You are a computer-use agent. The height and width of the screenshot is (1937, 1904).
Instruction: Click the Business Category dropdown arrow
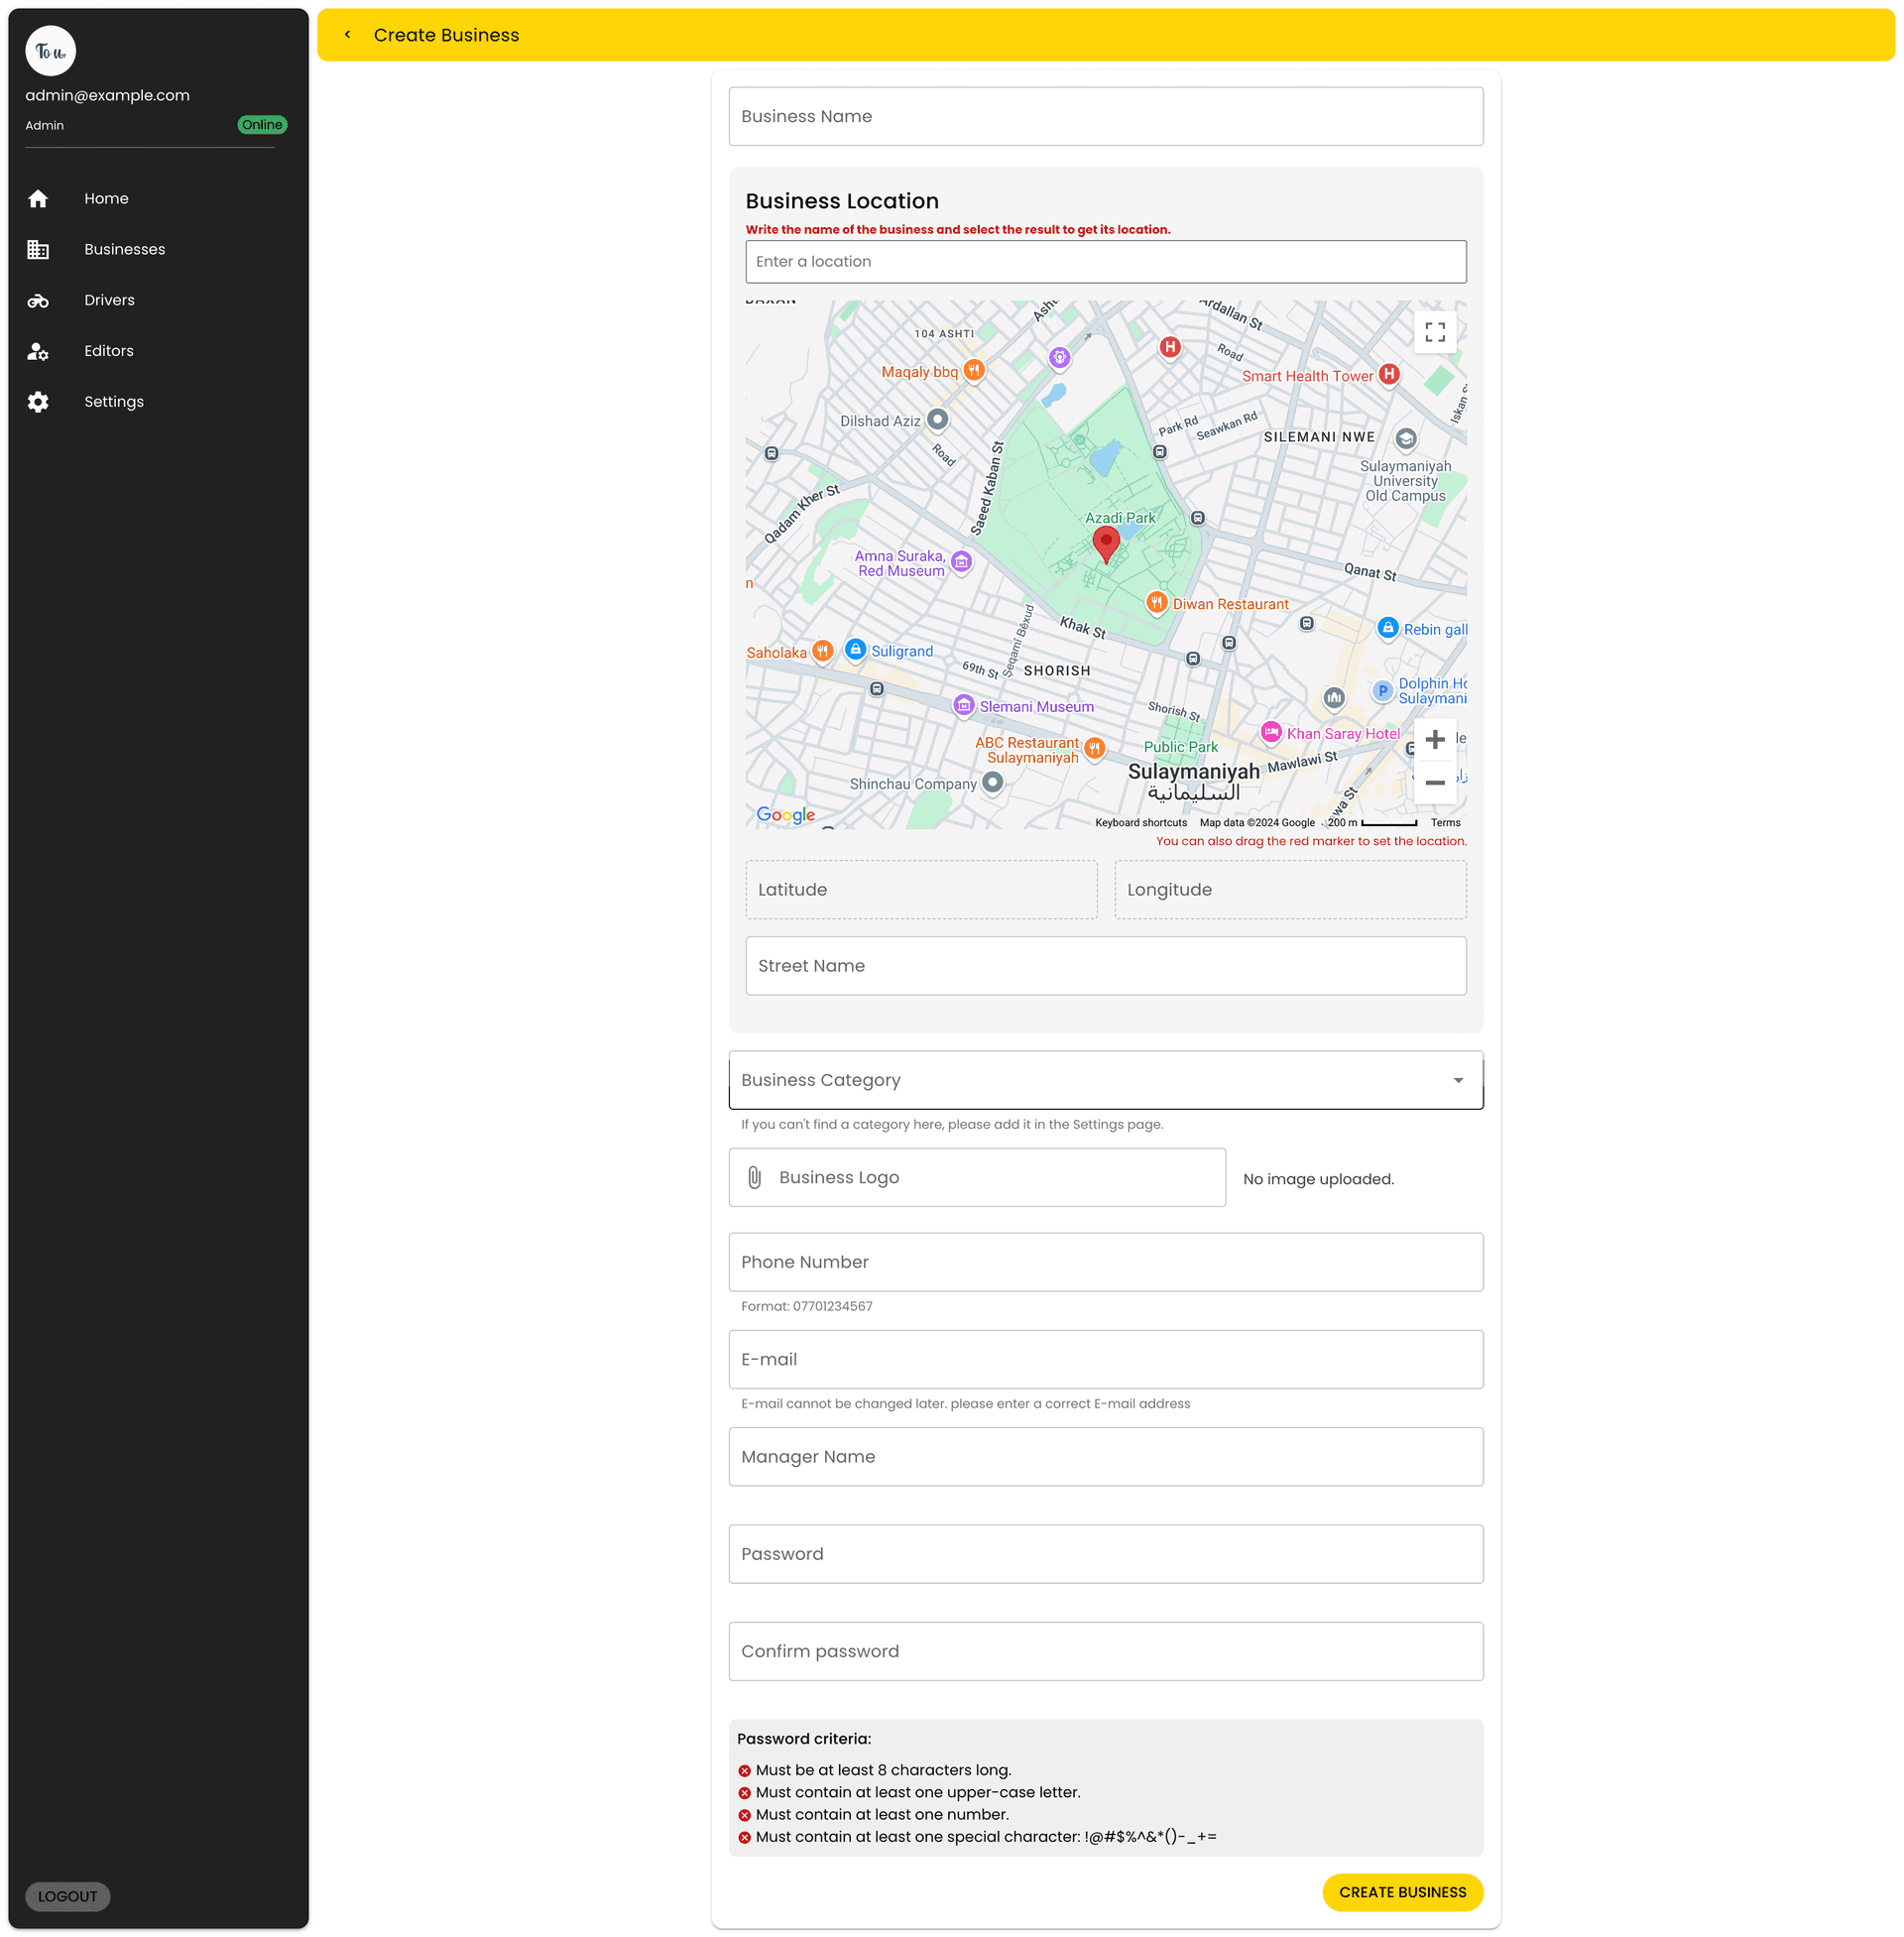click(1457, 1080)
